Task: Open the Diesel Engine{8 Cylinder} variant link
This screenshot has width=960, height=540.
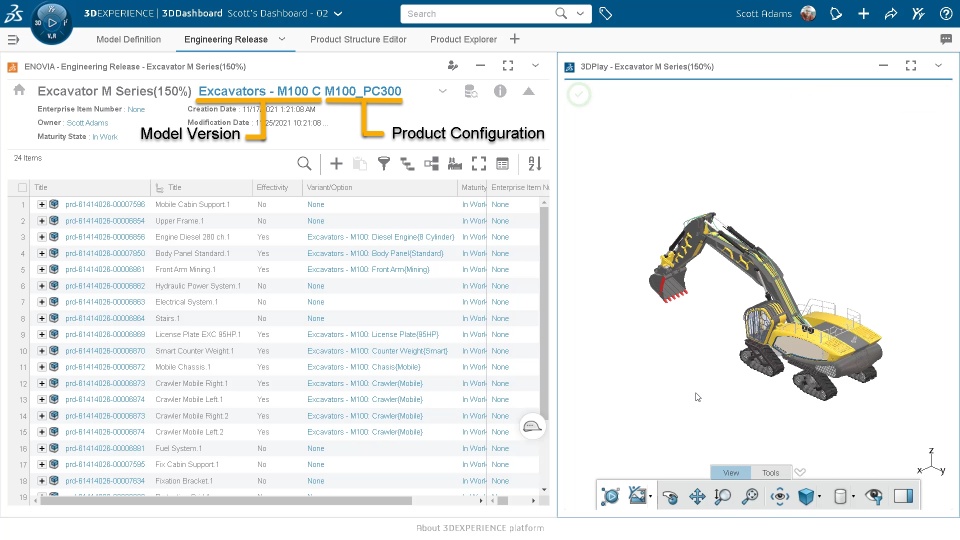Action: coord(381,237)
